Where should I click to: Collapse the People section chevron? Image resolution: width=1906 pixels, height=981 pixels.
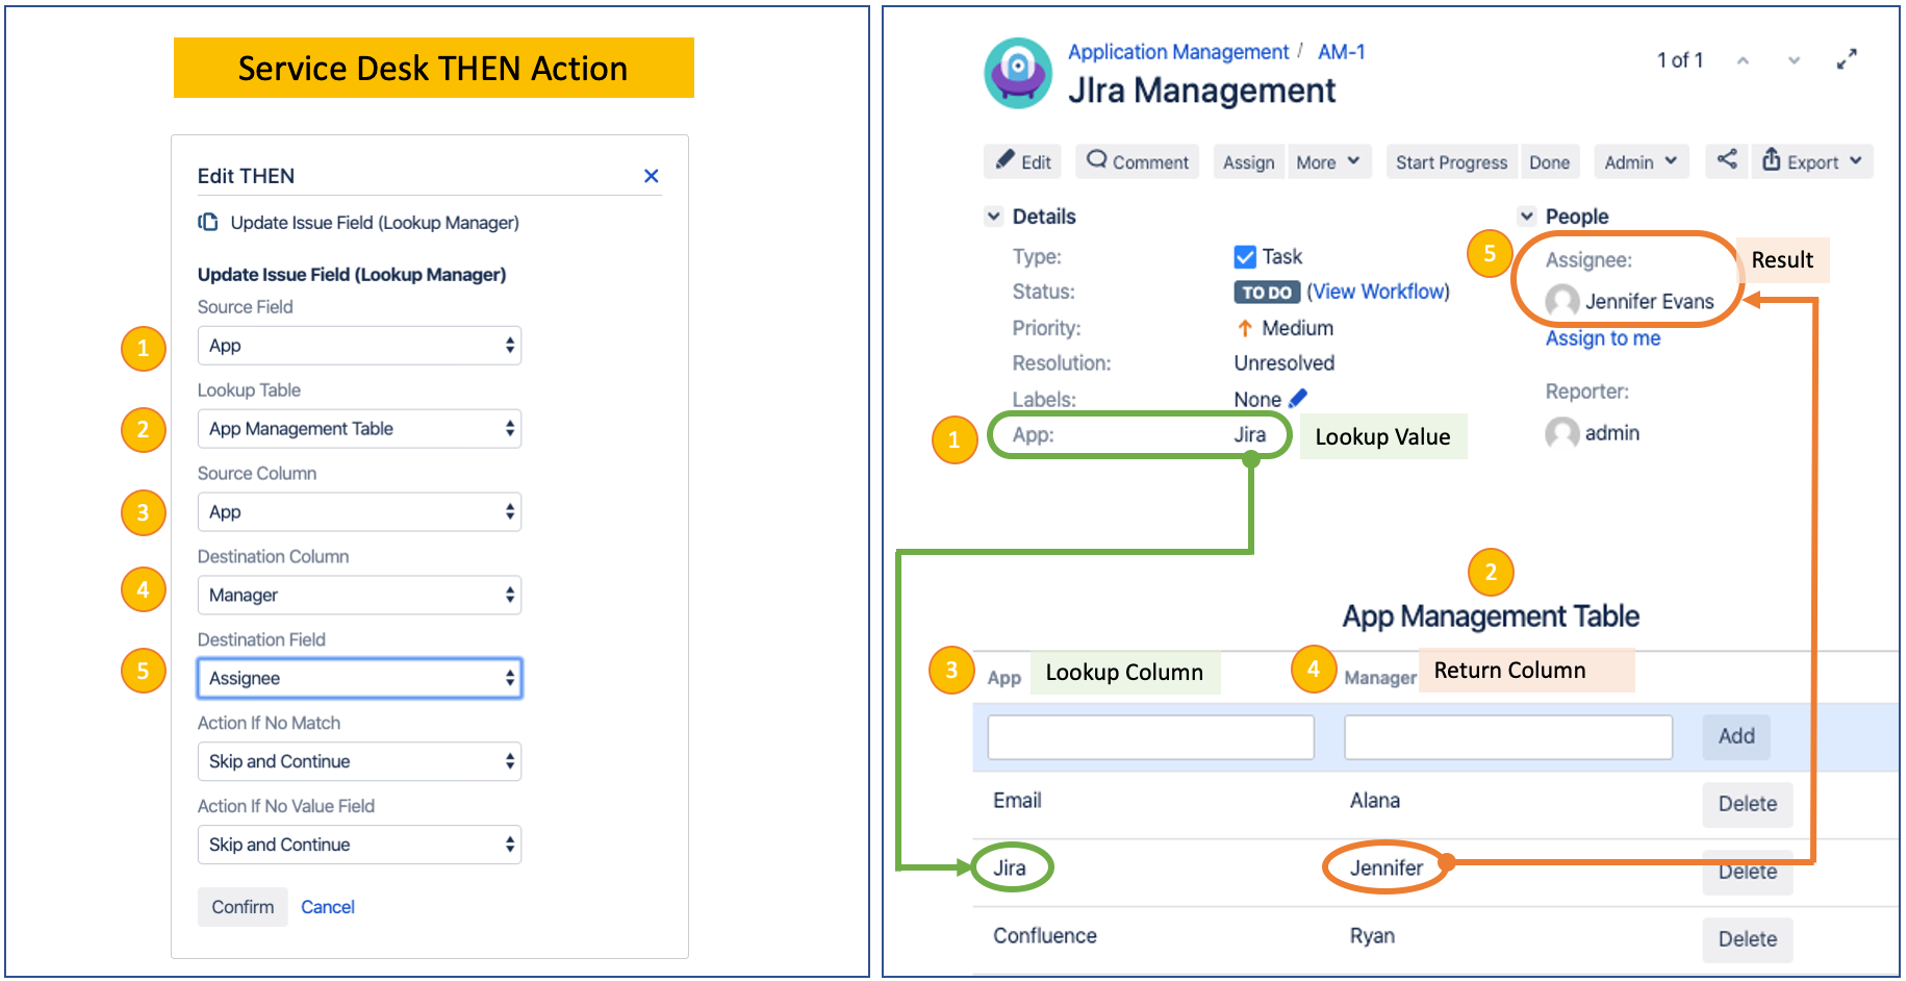pyautogui.click(x=1527, y=216)
